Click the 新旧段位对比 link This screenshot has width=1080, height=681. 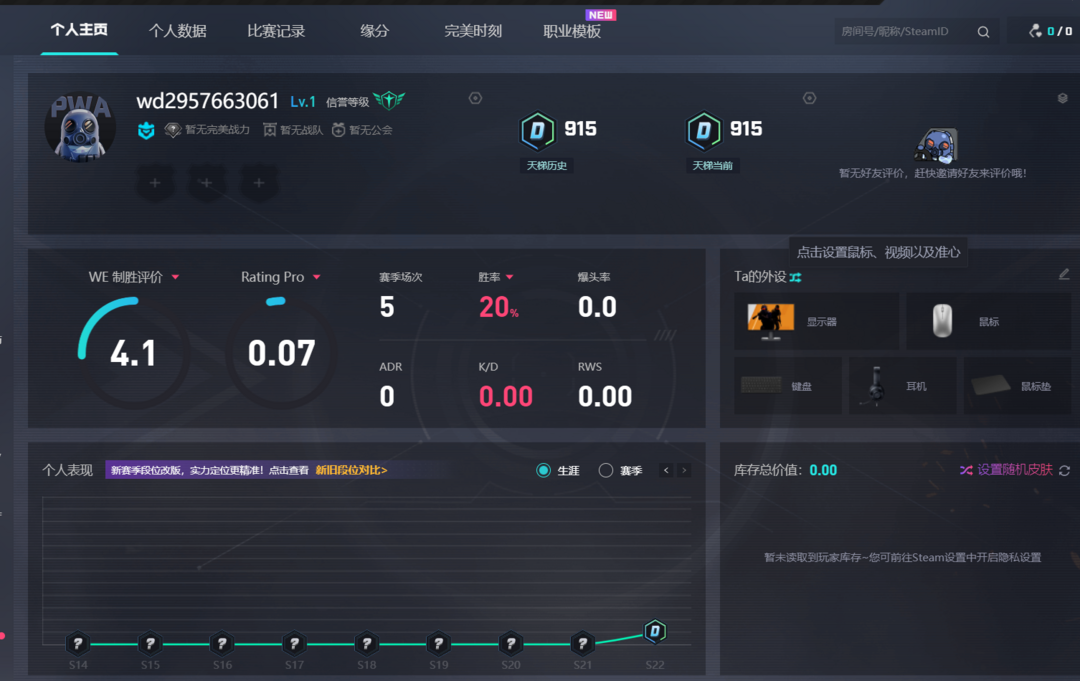pyautogui.click(x=351, y=470)
